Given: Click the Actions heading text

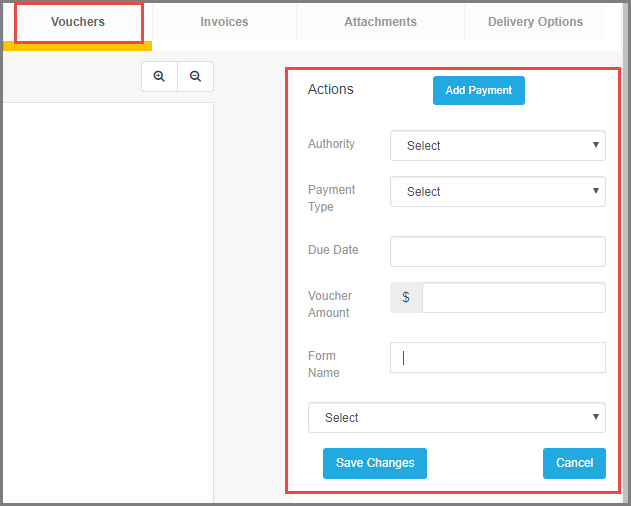Looking at the screenshot, I should [x=331, y=89].
